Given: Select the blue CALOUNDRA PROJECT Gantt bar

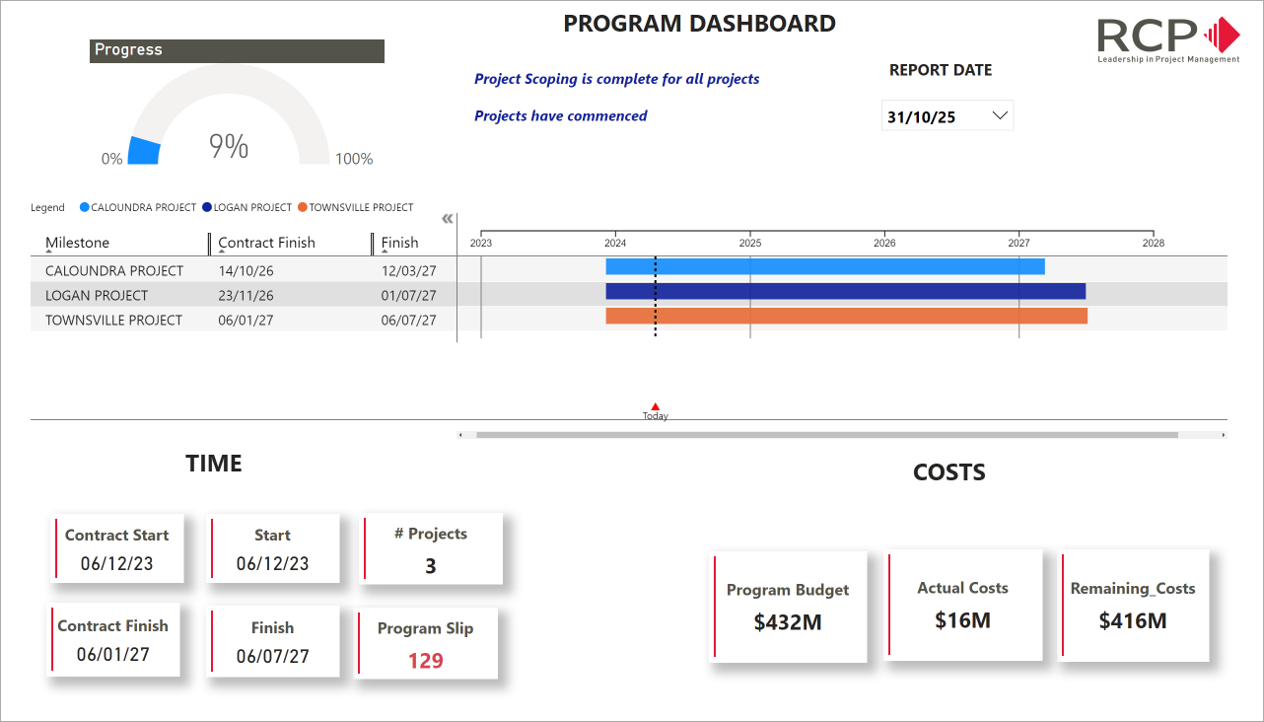Looking at the screenshot, I should click(x=824, y=266).
